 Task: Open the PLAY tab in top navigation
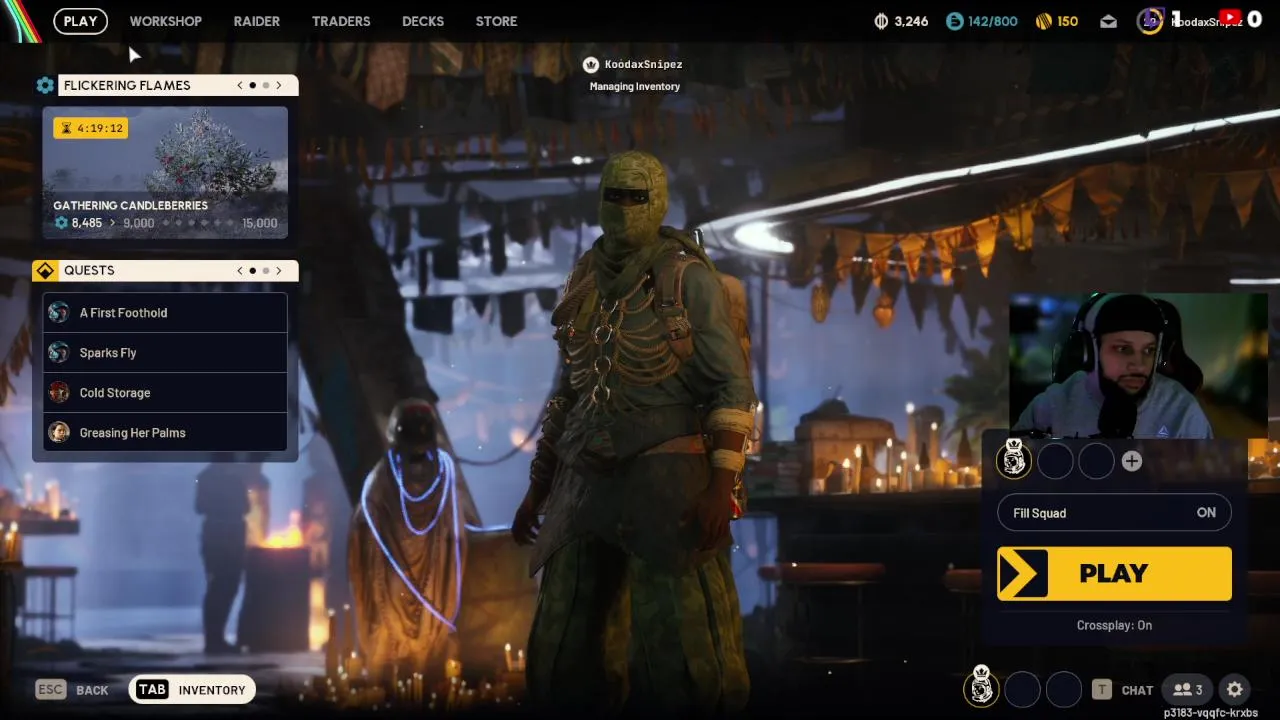tap(81, 21)
